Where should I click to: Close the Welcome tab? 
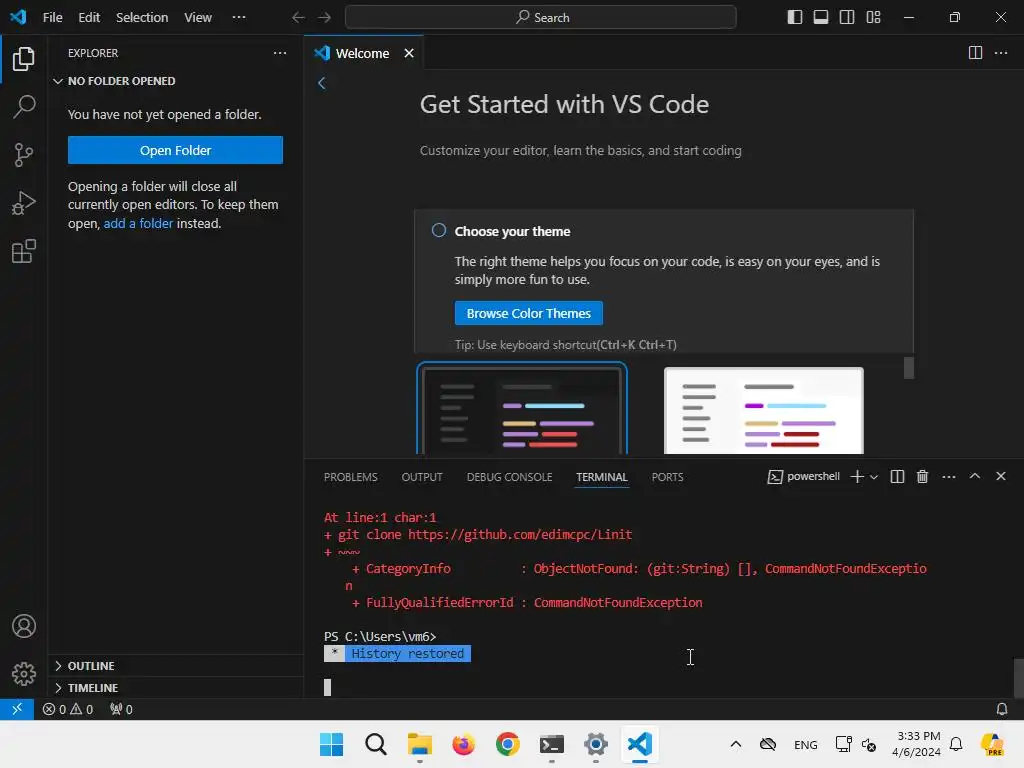[x=409, y=54]
